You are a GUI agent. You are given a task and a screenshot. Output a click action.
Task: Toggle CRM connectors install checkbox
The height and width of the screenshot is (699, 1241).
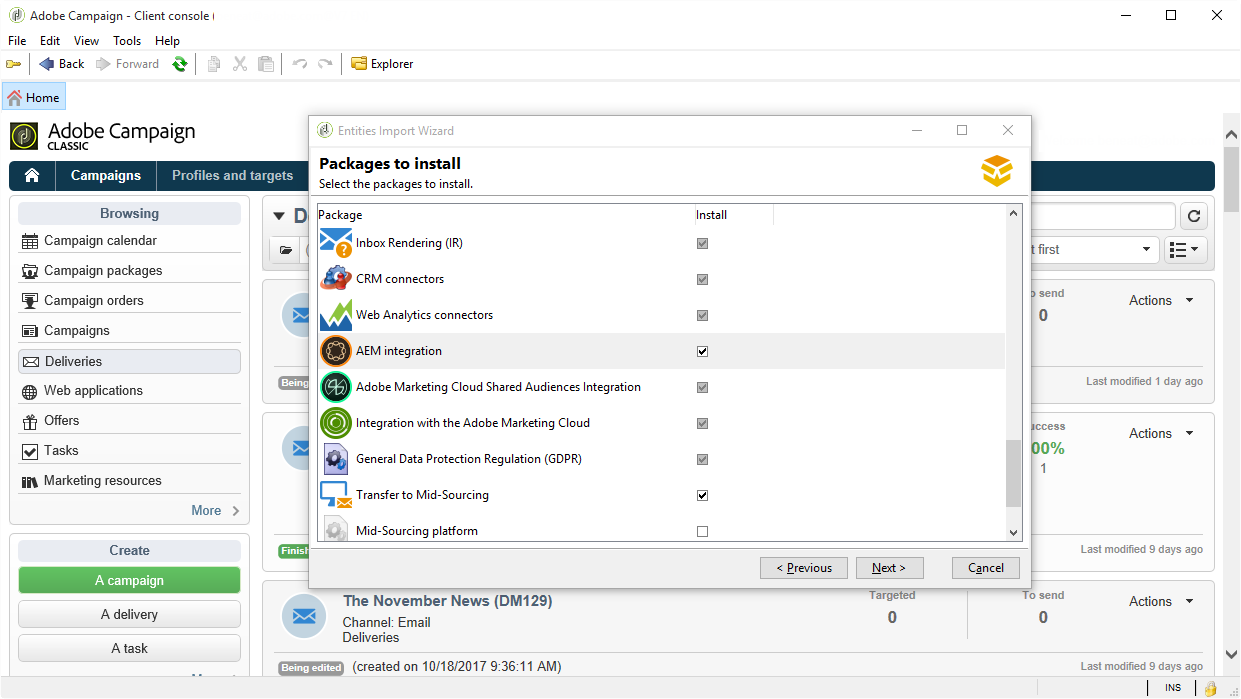click(x=702, y=279)
